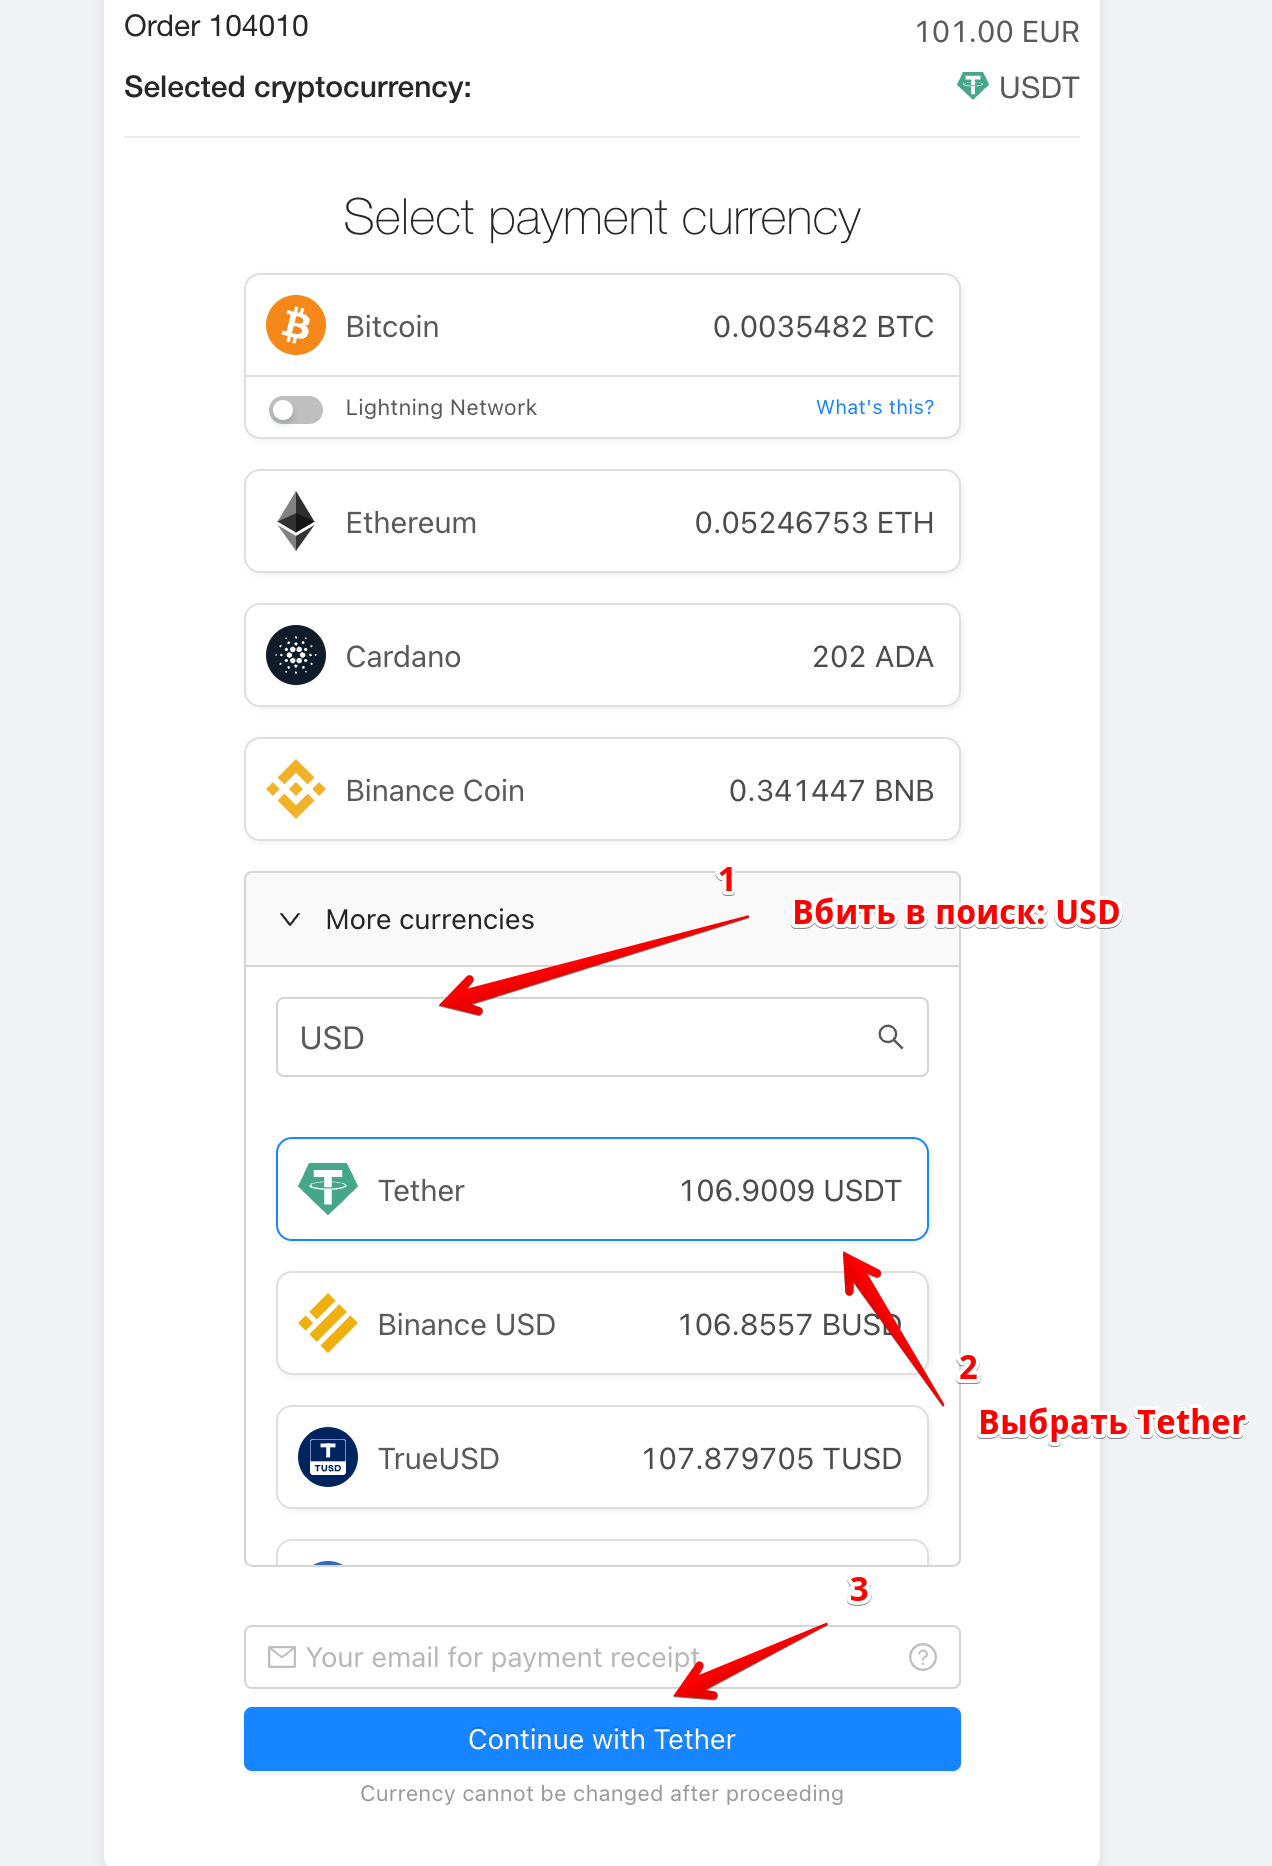Viewport: 1272px width, 1866px height.
Task: Click the chevron beside More currencies
Action: coord(290,919)
